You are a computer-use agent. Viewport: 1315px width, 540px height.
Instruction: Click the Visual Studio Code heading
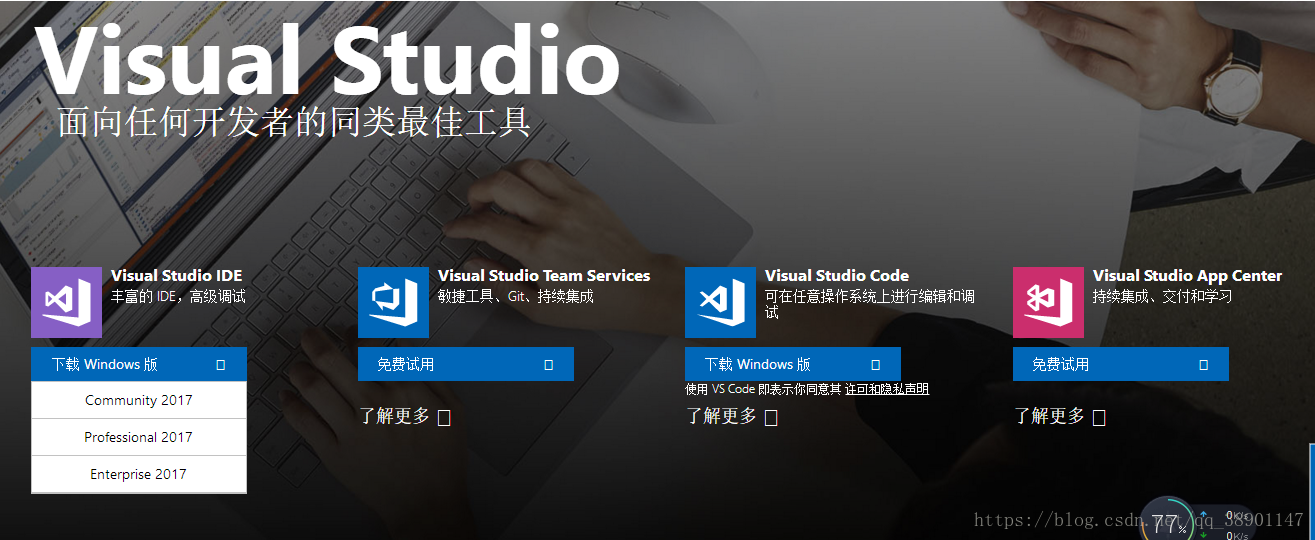tap(837, 276)
